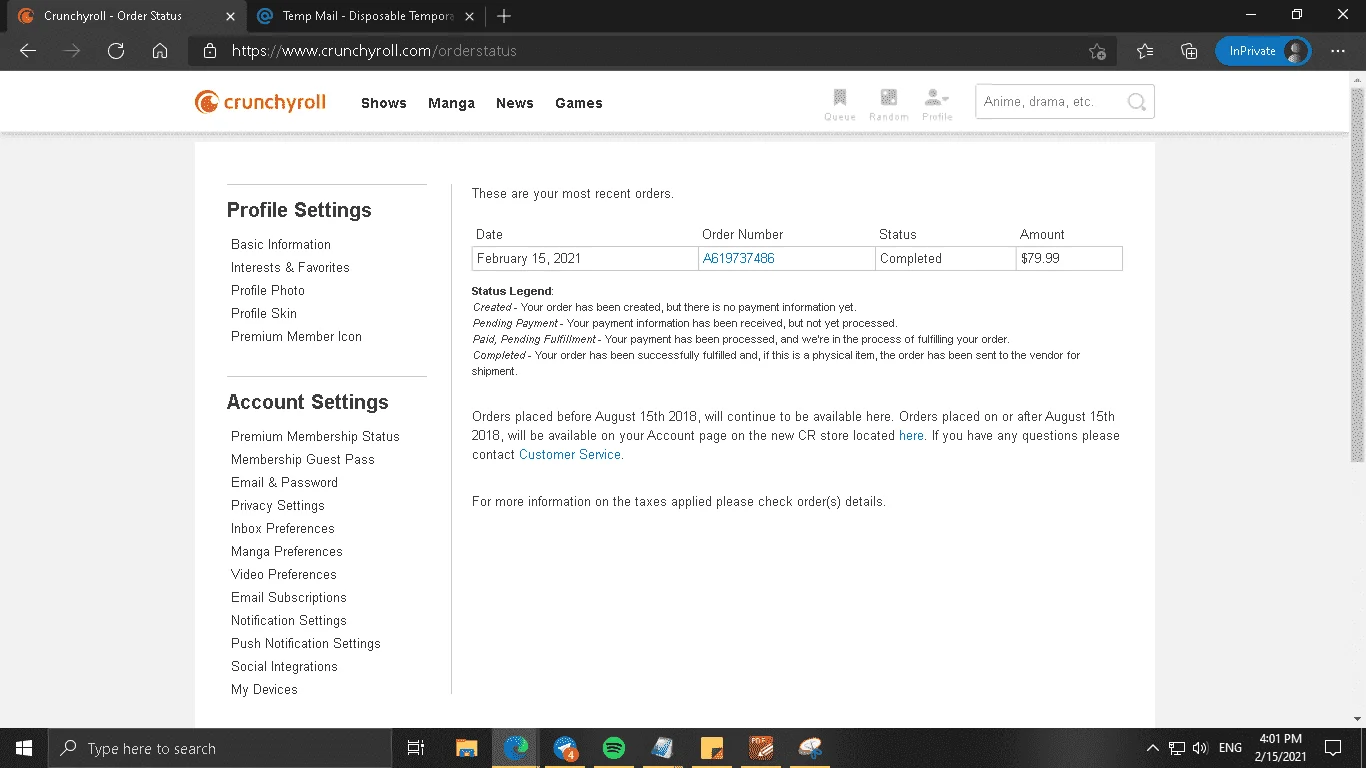Open the Random icon

tap(888, 103)
